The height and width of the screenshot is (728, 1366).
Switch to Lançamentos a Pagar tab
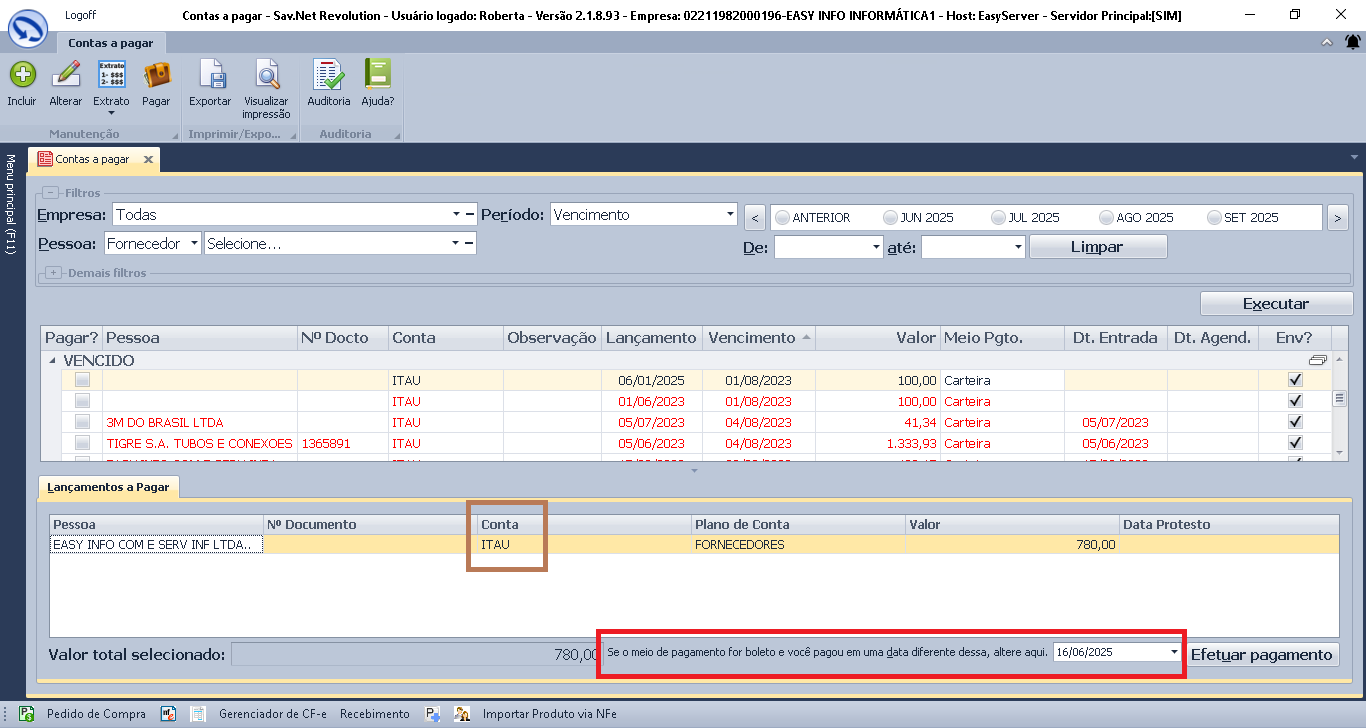tap(110, 487)
